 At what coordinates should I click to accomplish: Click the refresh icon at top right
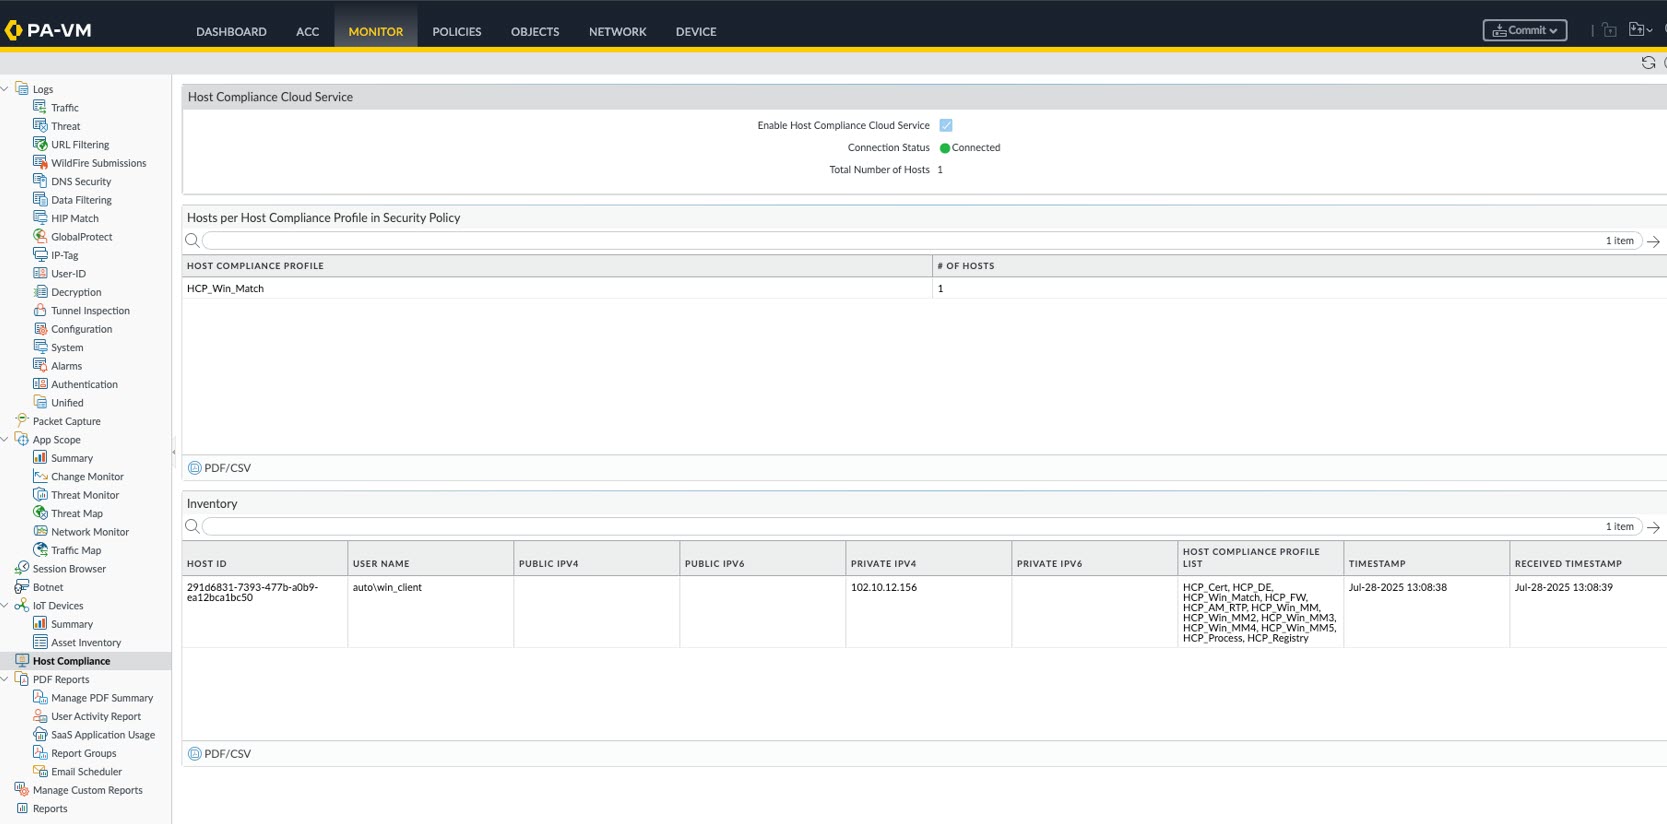[x=1648, y=63]
